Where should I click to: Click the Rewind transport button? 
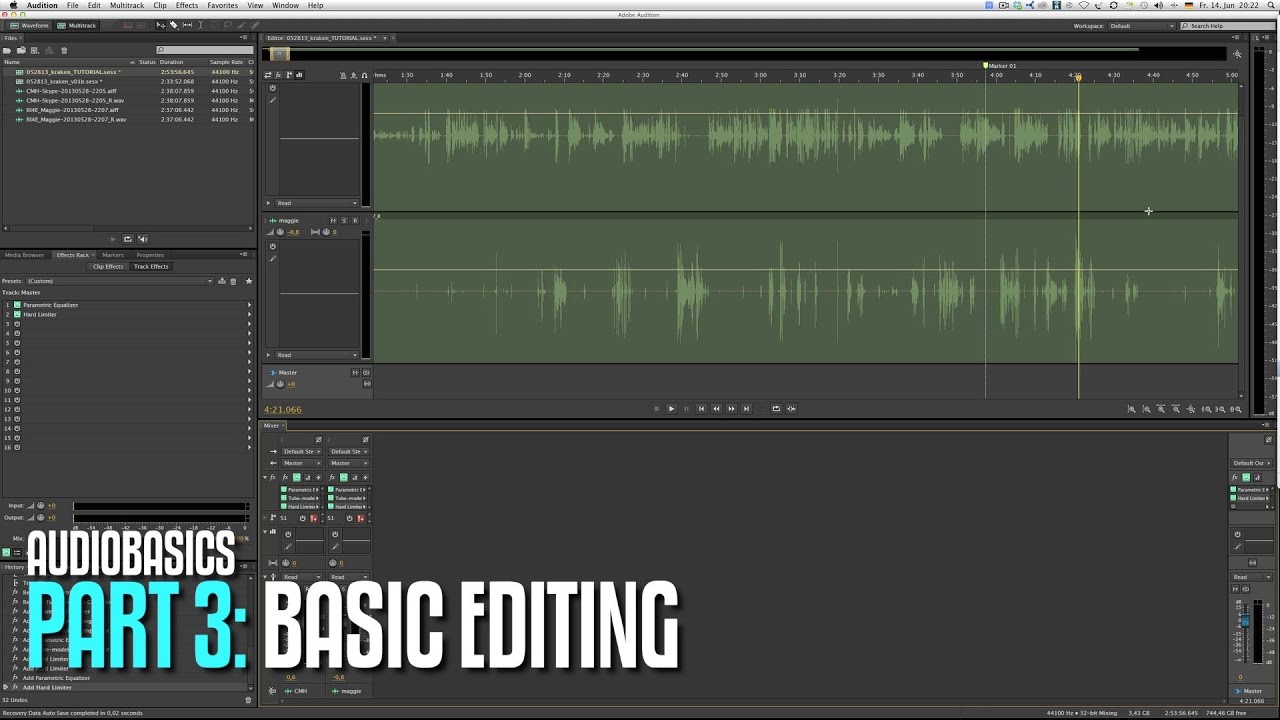pyautogui.click(x=716, y=408)
